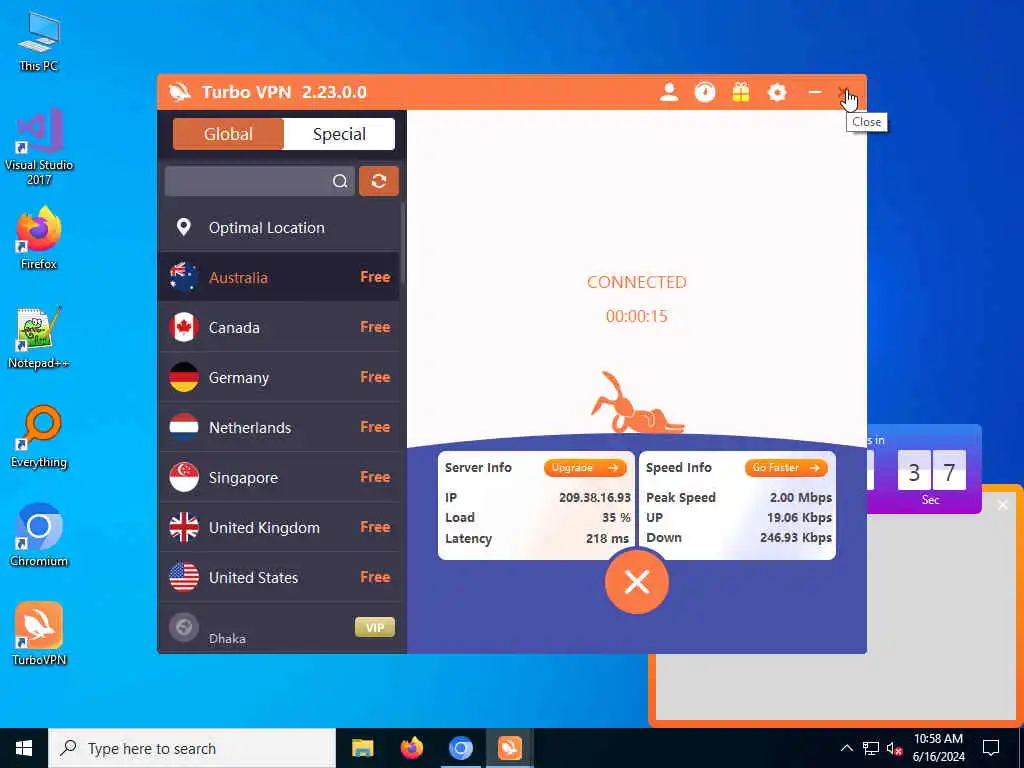Click the location pin icon
Image resolution: width=1024 pixels, height=768 pixels.
pyautogui.click(x=184, y=227)
